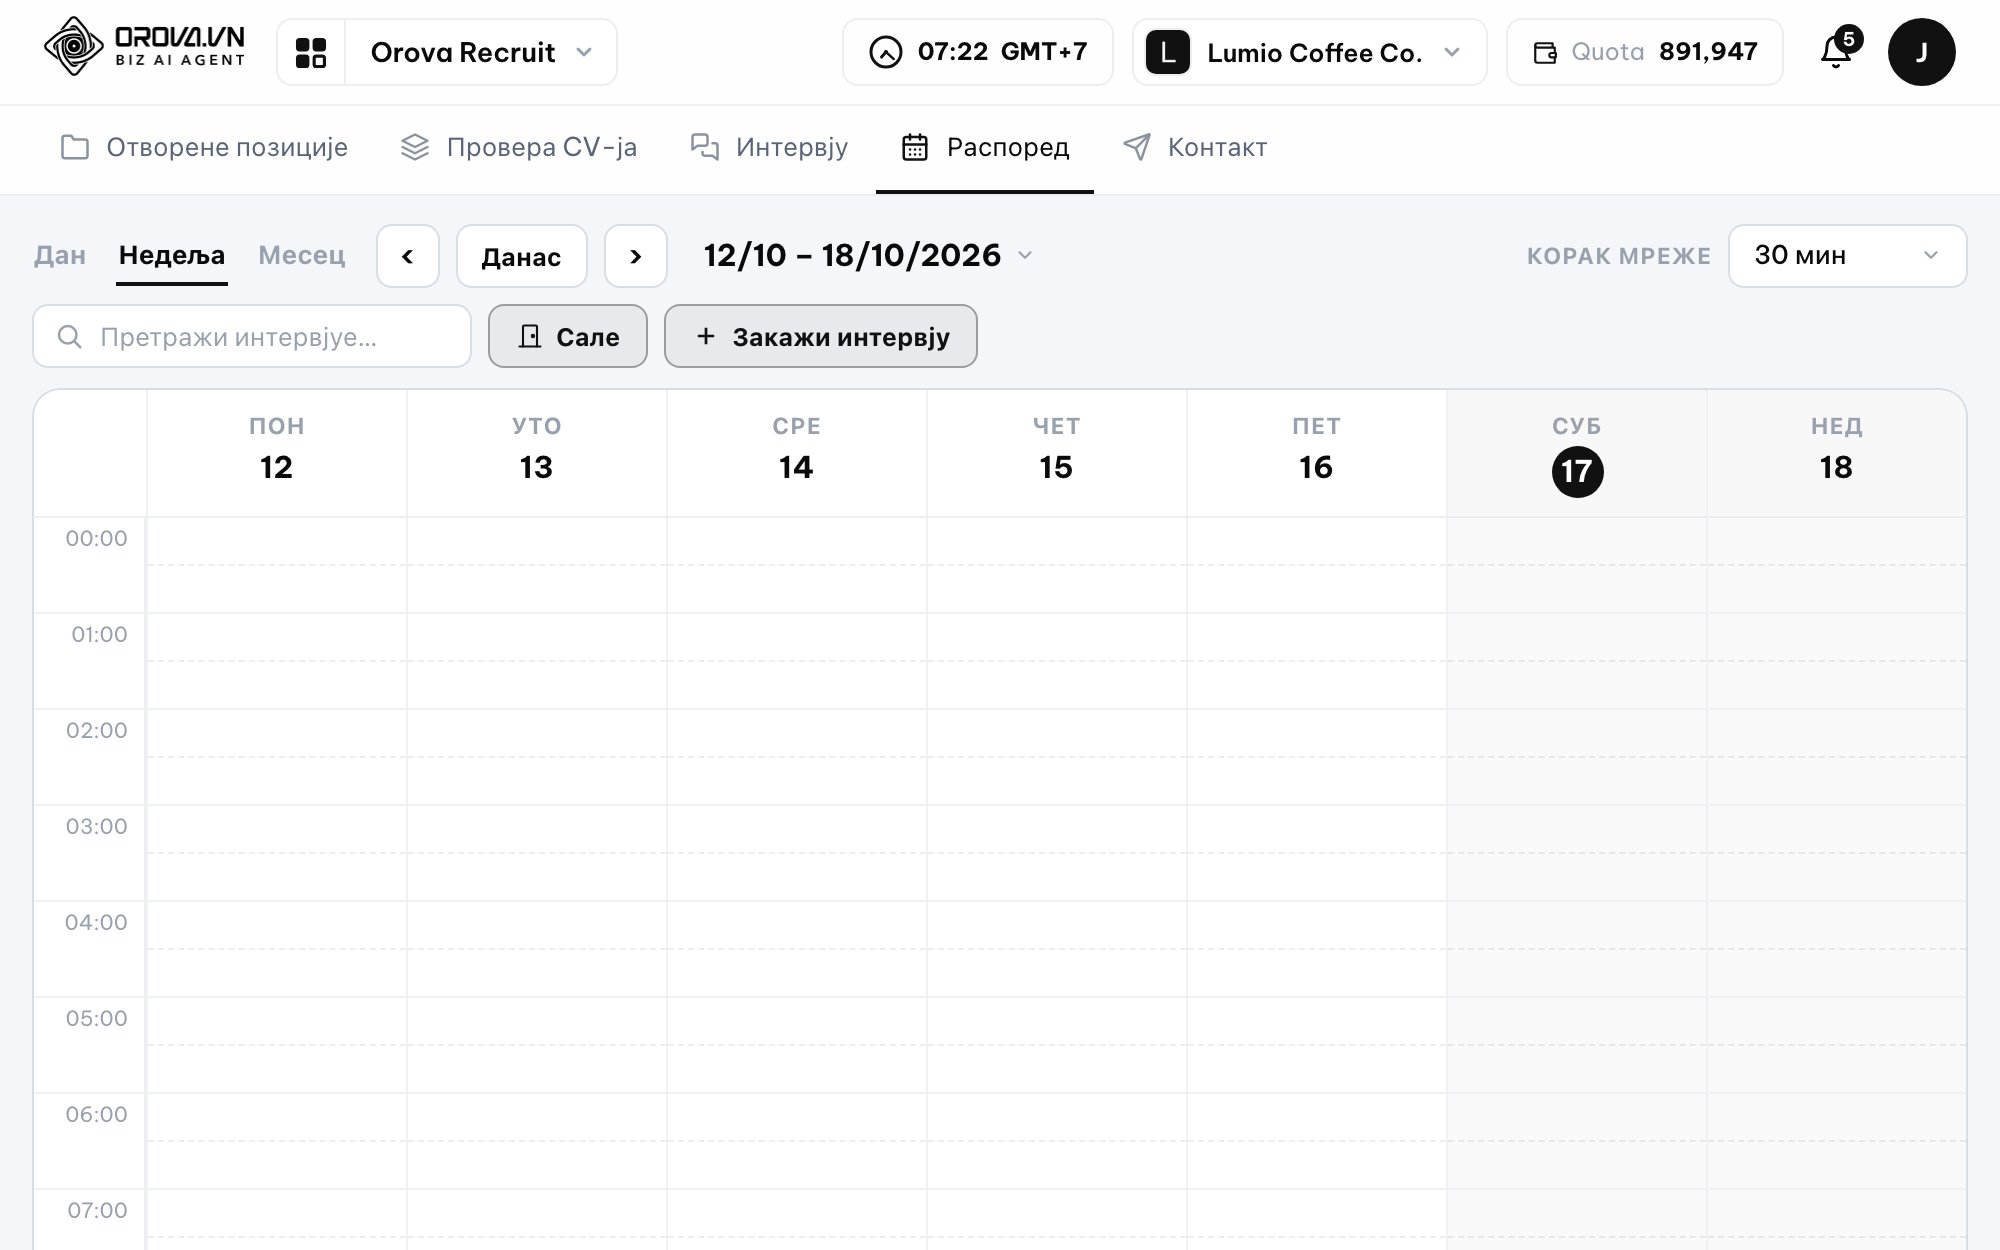Expand the date range 12/10 – 18/10/2026 picker
Viewport: 2000px width, 1250px height.
[x=867, y=255]
